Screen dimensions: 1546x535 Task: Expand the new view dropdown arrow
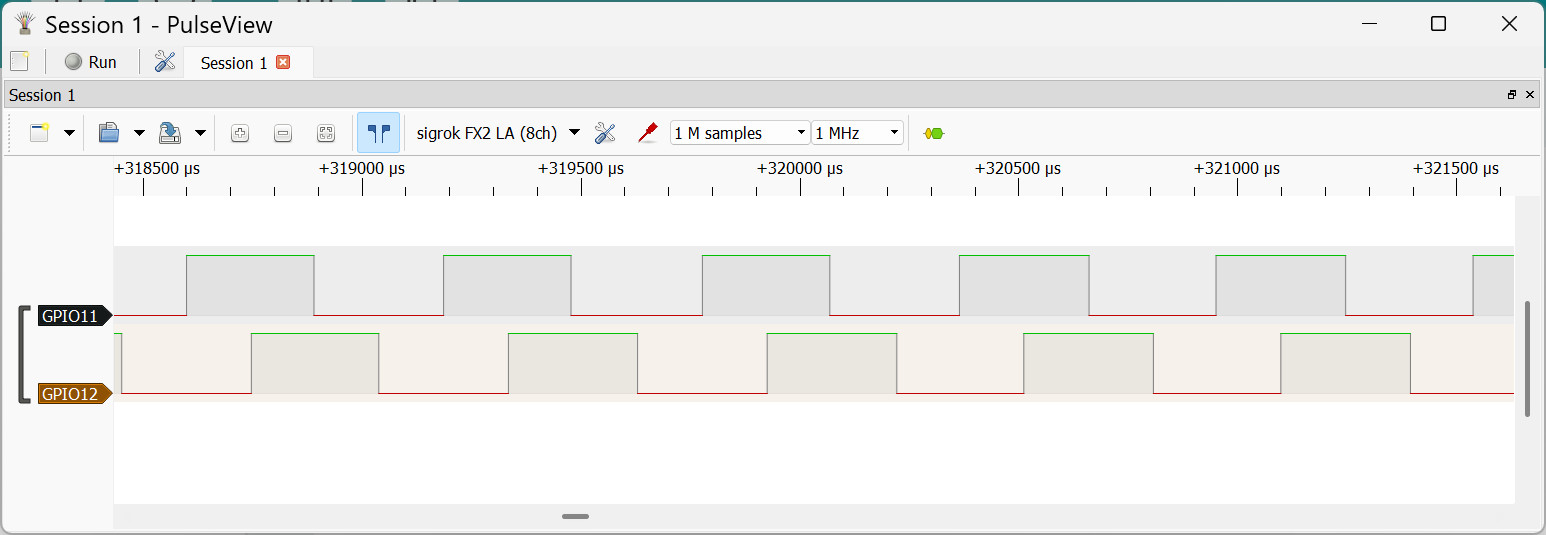[x=69, y=133]
